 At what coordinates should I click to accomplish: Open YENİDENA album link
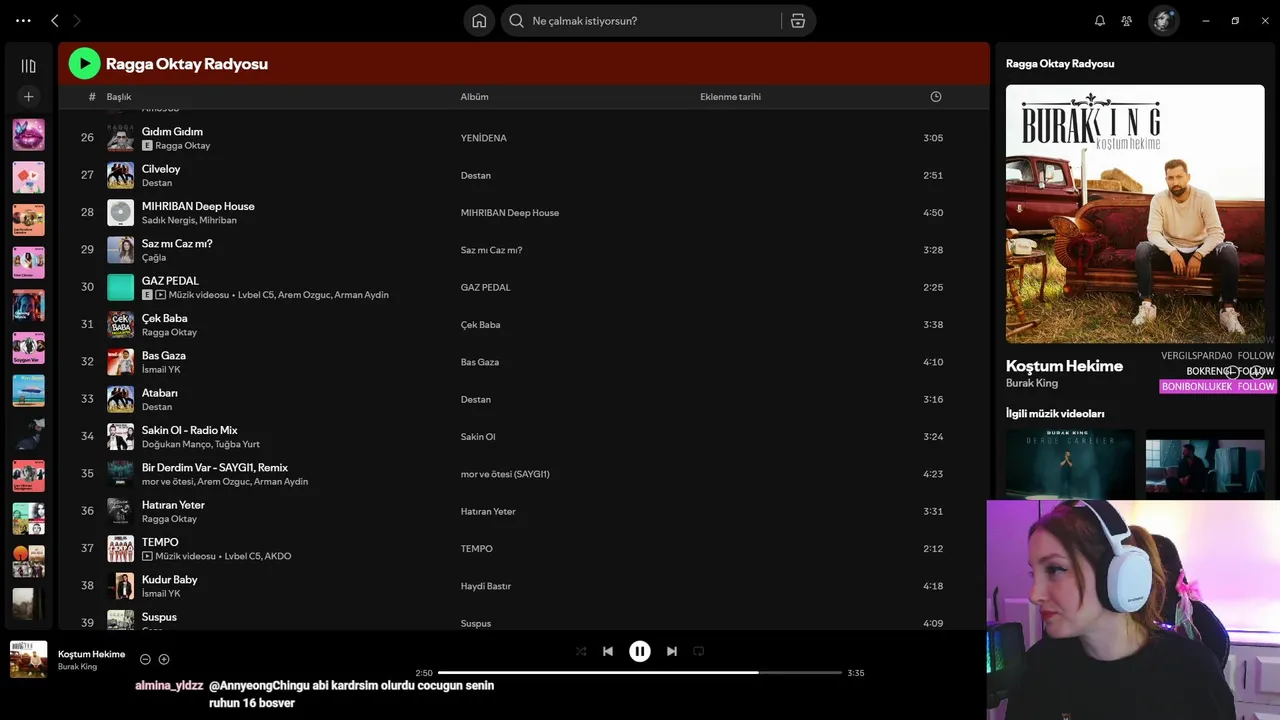tap(483, 138)
